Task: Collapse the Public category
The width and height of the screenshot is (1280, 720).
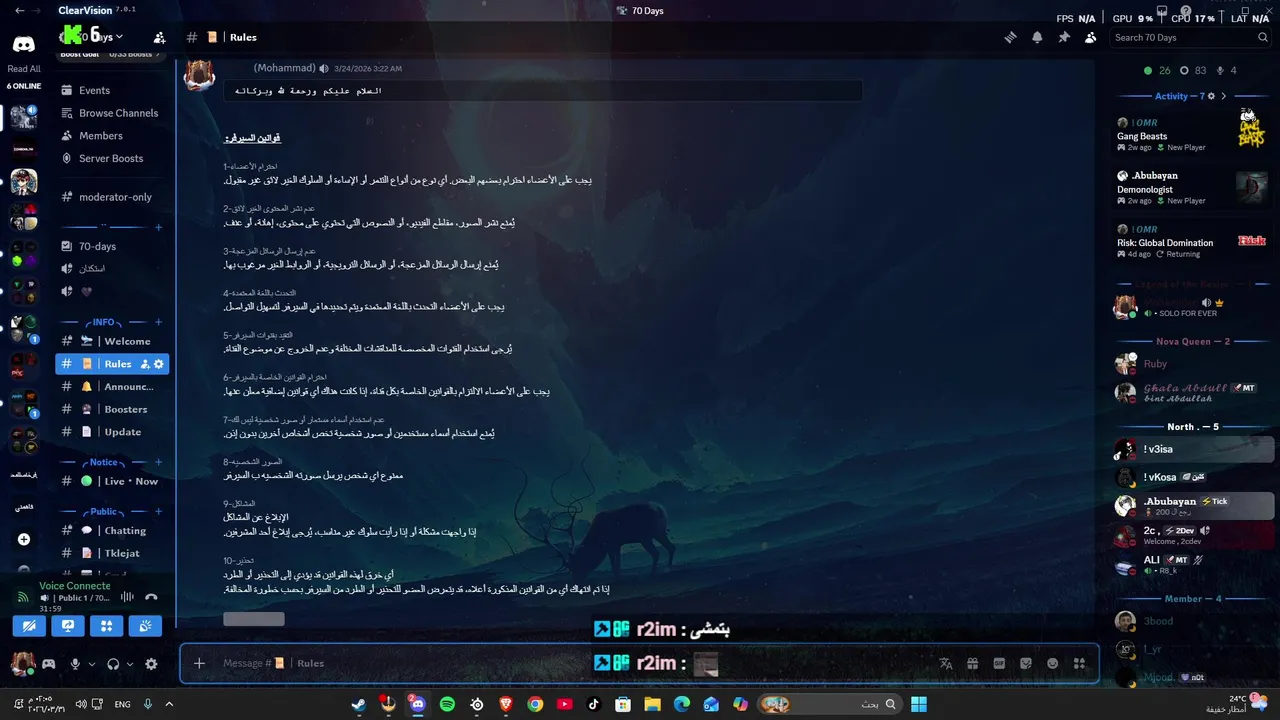Action: [104, 511]
